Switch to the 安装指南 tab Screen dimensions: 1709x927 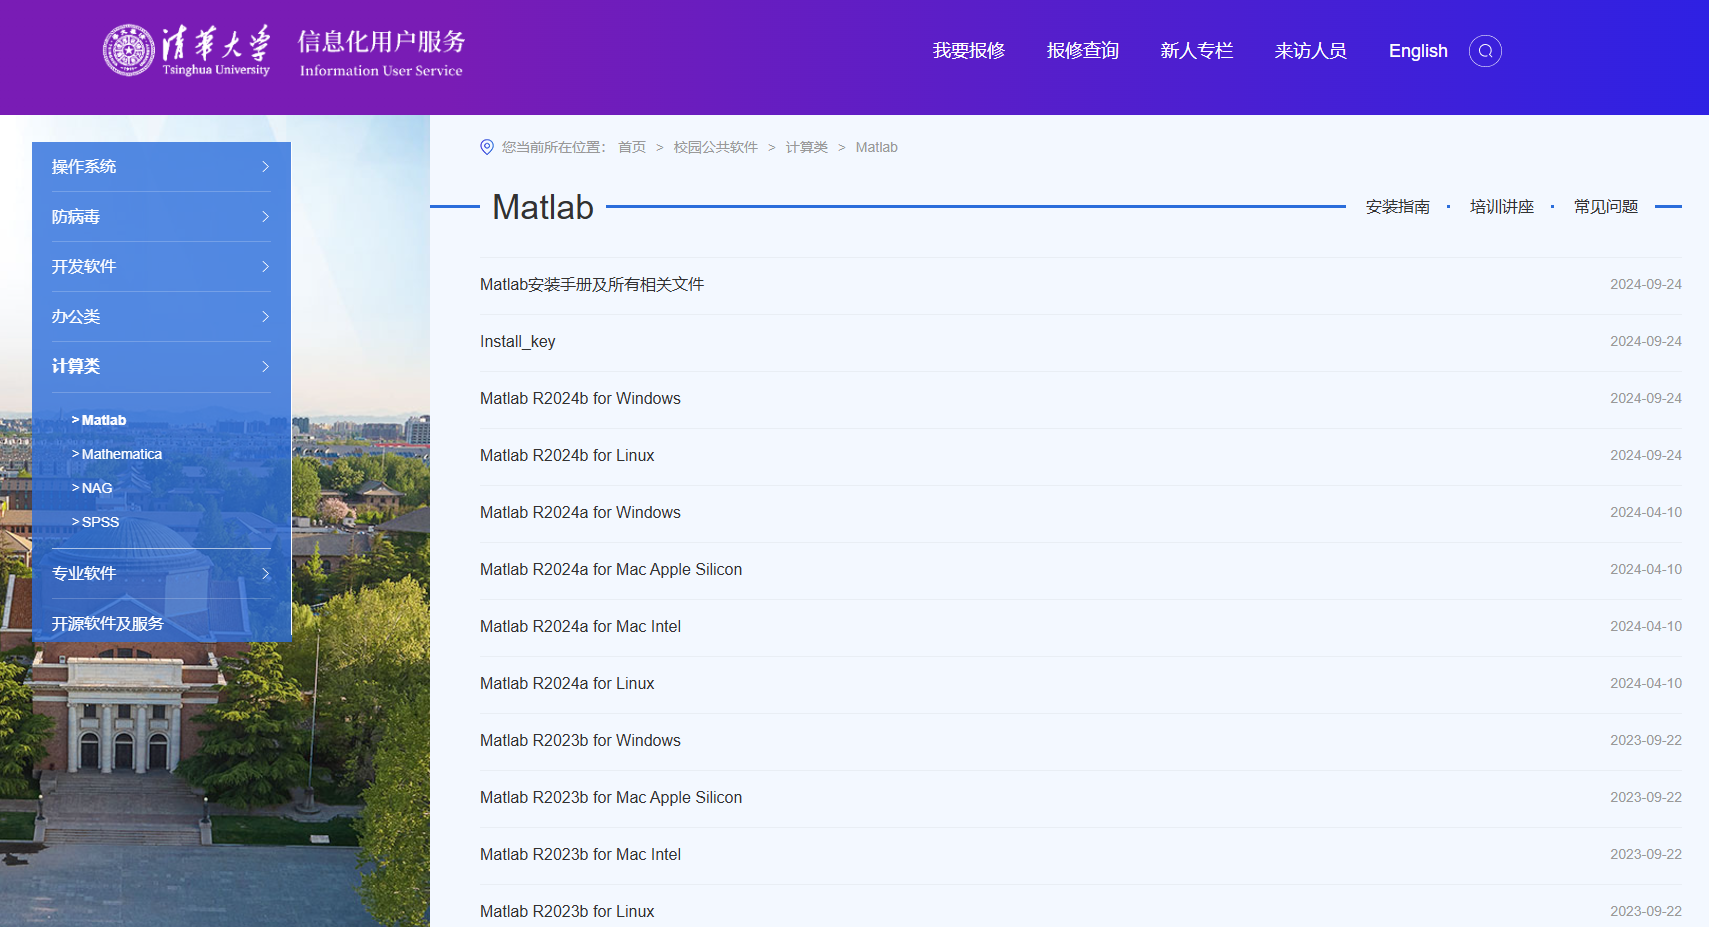coord(1398,207)
